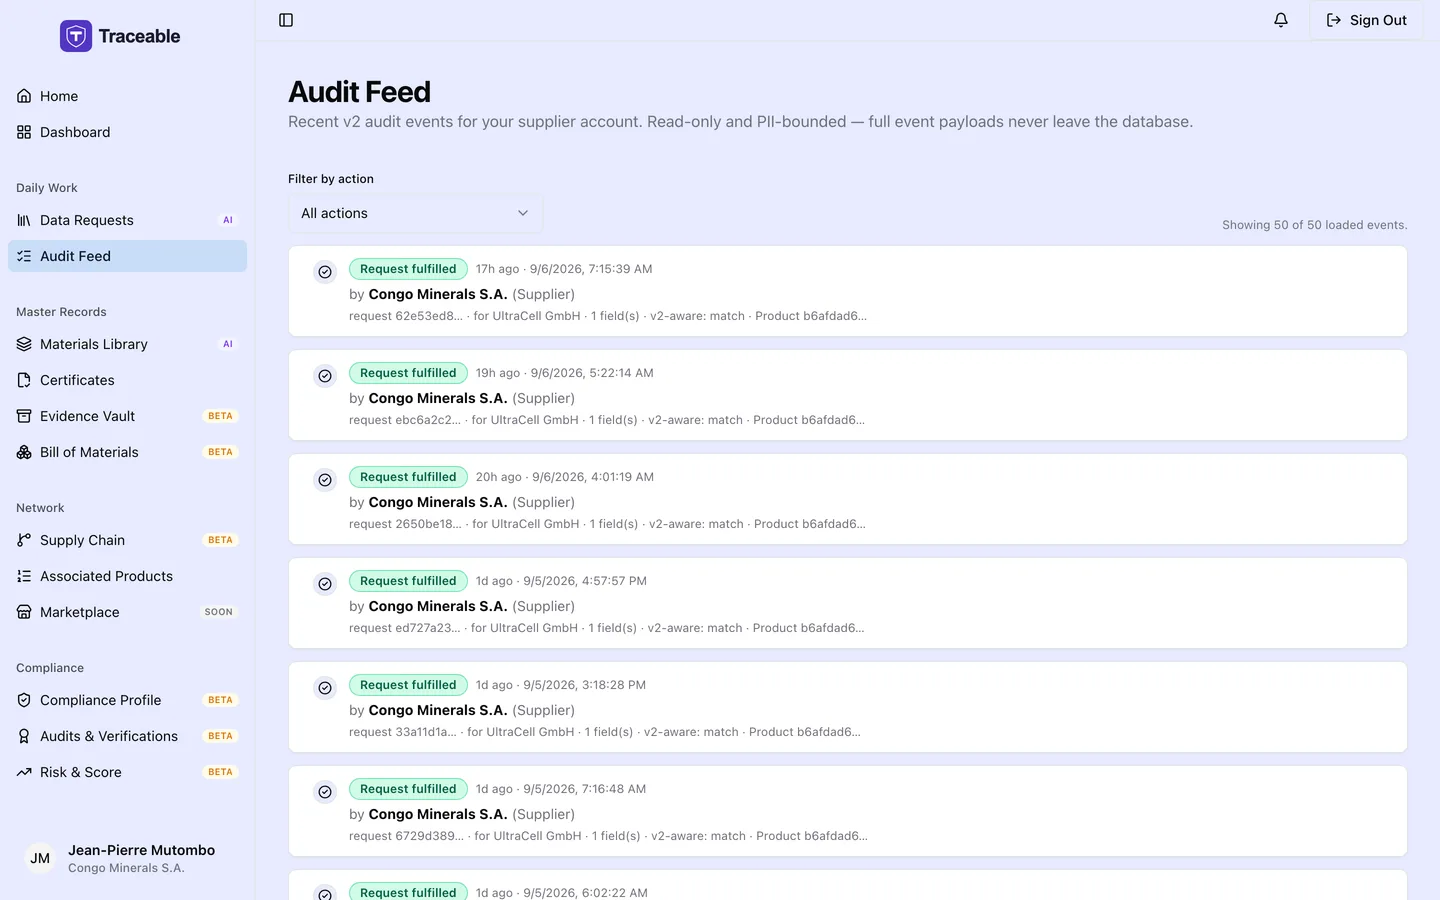Open the Home page
Image resolution: width=1440 pixels, height=900 pixels.
tap(127, 96)
